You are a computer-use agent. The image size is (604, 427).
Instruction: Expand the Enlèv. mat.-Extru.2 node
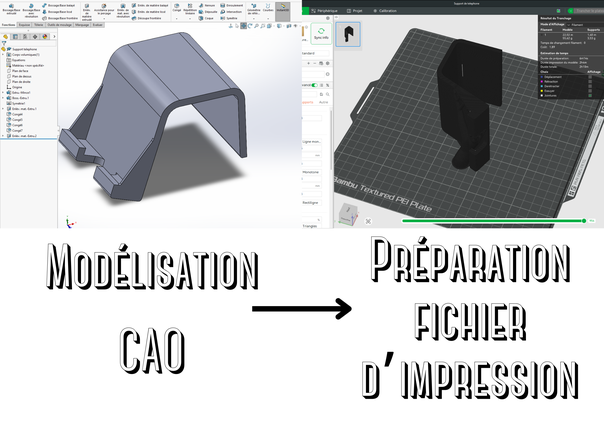(x=3, y=136)
